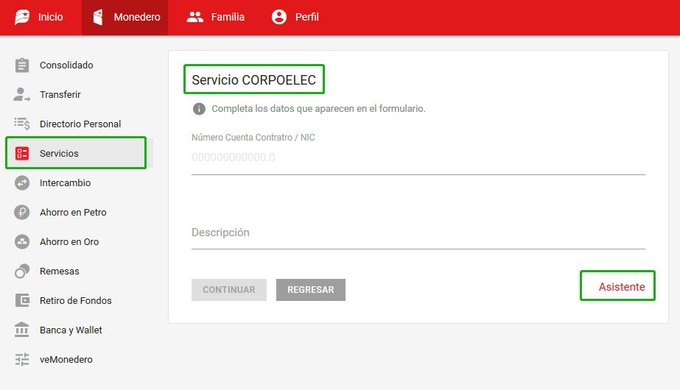Click the Banca y Wallet bank icon

click(x=22, y=330)
